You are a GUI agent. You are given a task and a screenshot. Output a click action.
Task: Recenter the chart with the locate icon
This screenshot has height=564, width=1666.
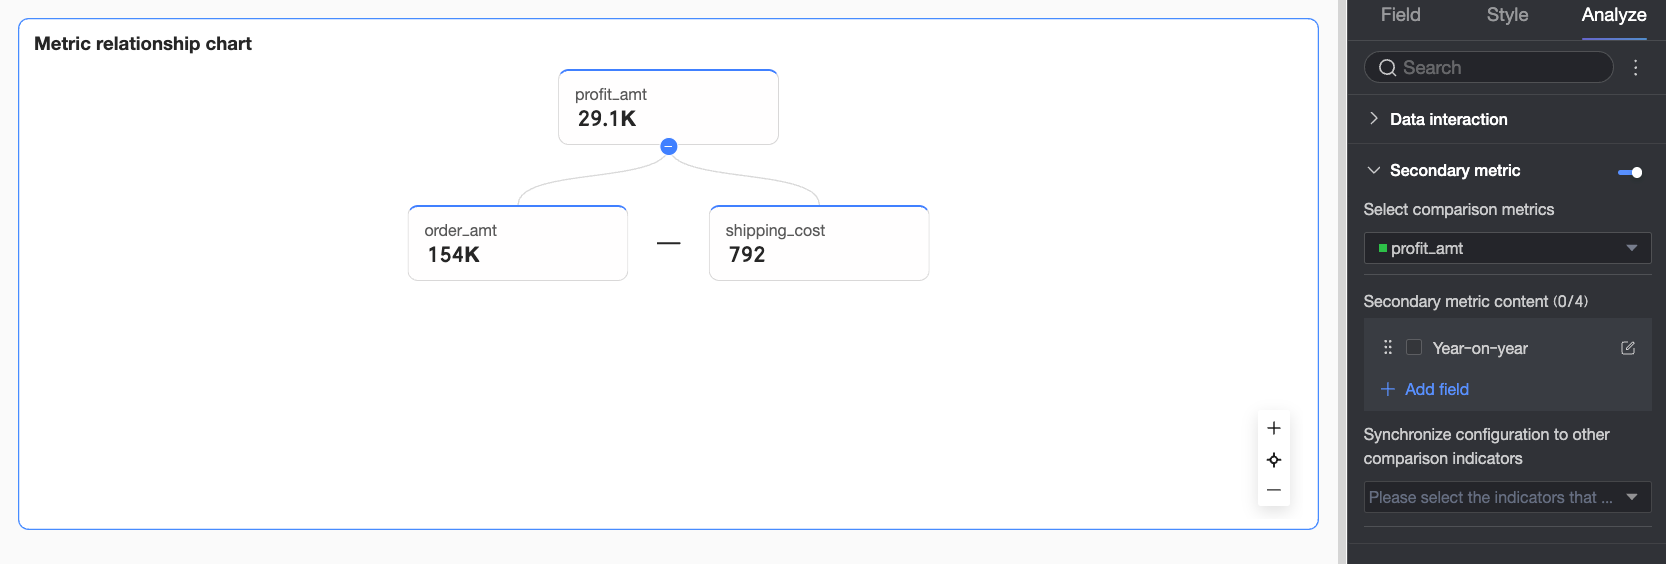[x=1274, y=460]
